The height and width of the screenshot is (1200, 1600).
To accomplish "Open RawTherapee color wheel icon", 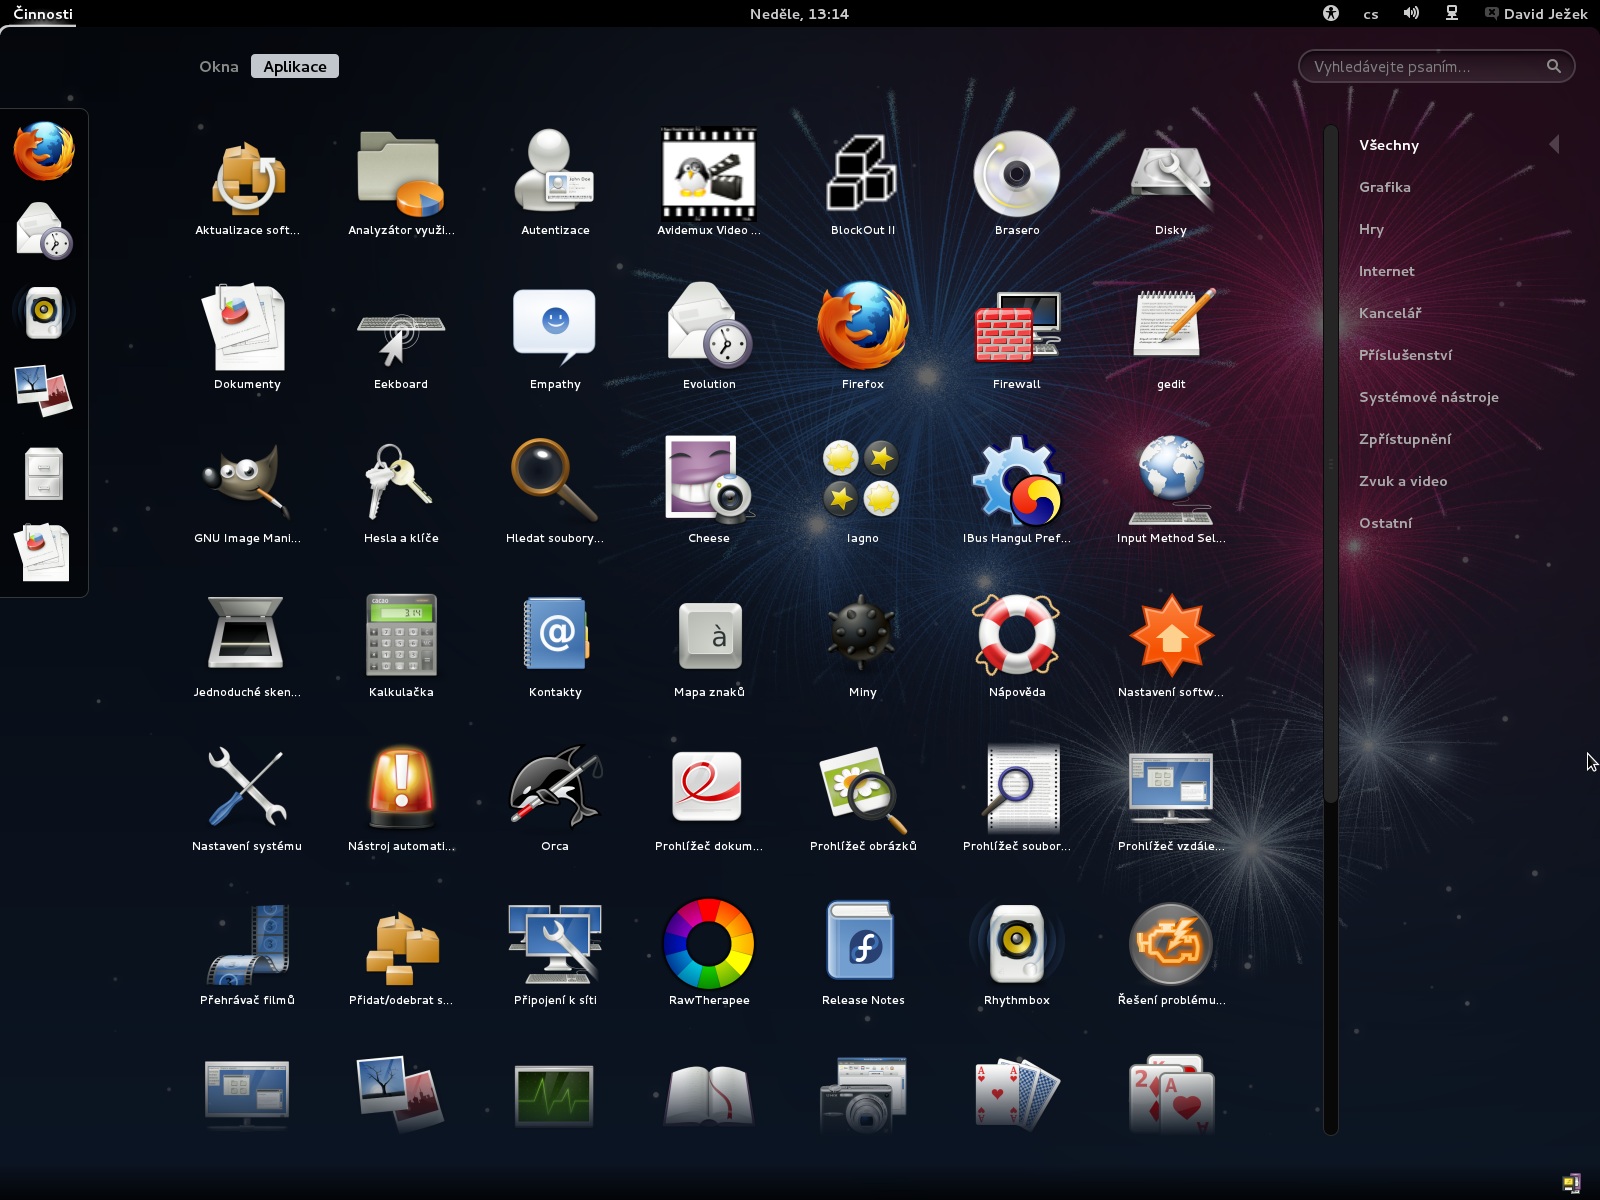I will 709,942.
